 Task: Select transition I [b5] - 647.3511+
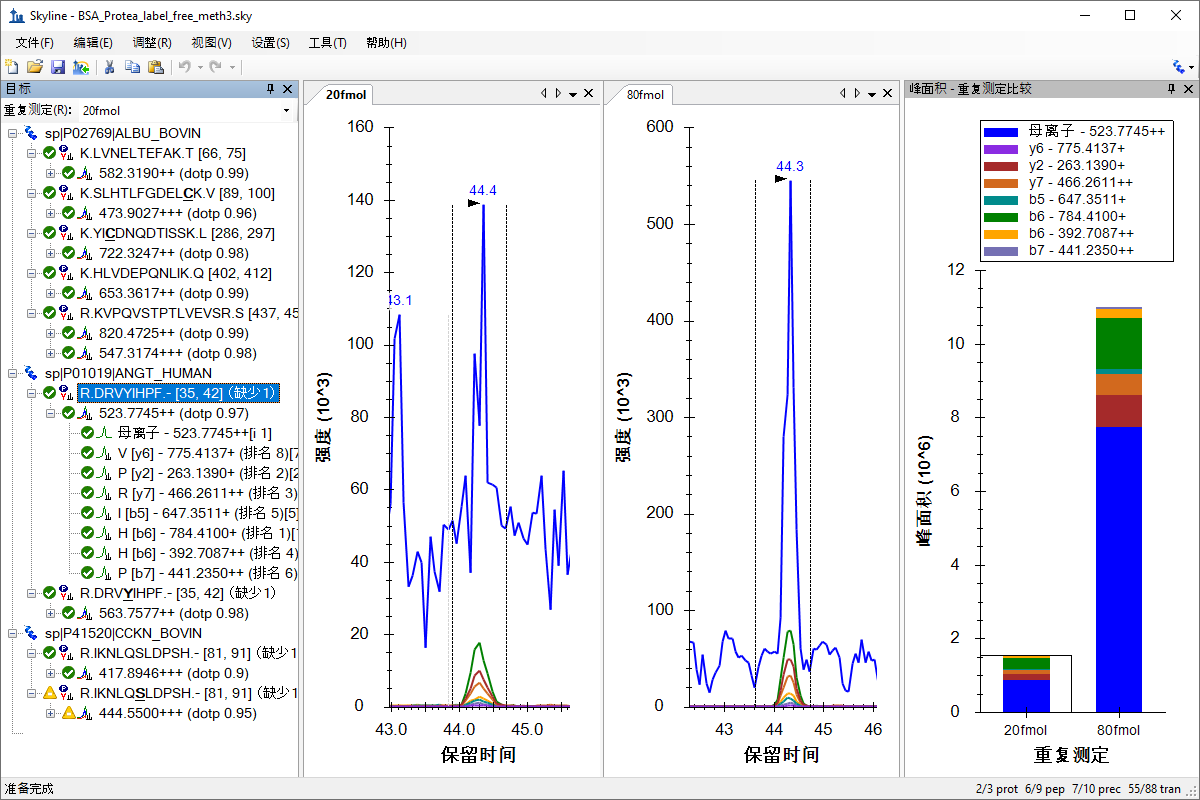(207, 513)
